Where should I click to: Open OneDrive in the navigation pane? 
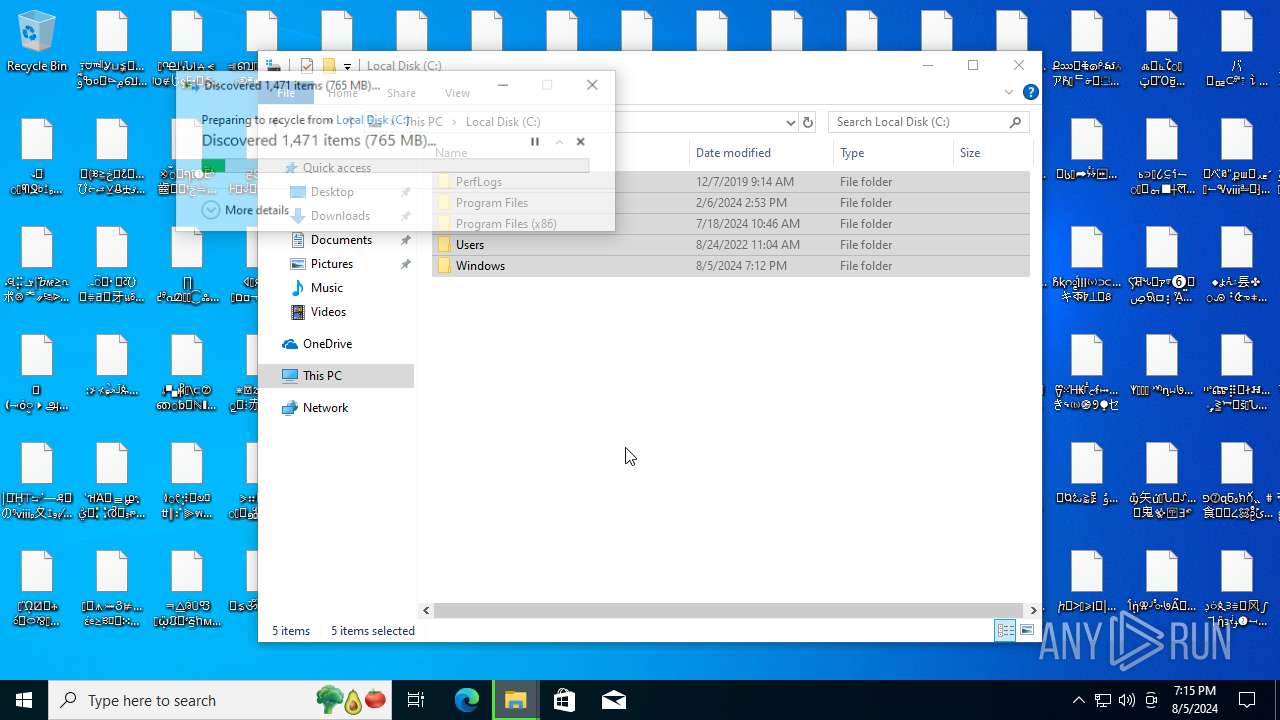click(327, 344)
